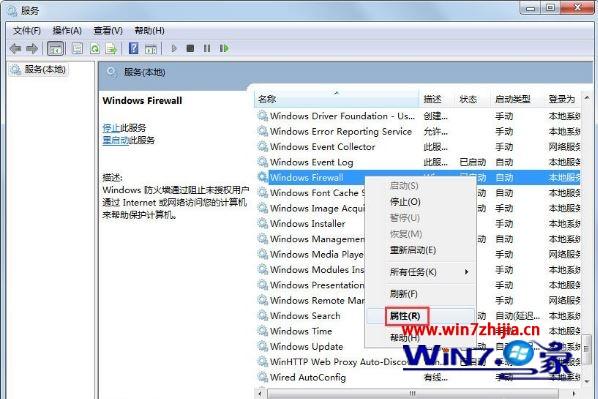Viewport: 598px width, 399px height.
Task: Select the Windows Error Reporting Service row
Action: click(x=418, y=131)
